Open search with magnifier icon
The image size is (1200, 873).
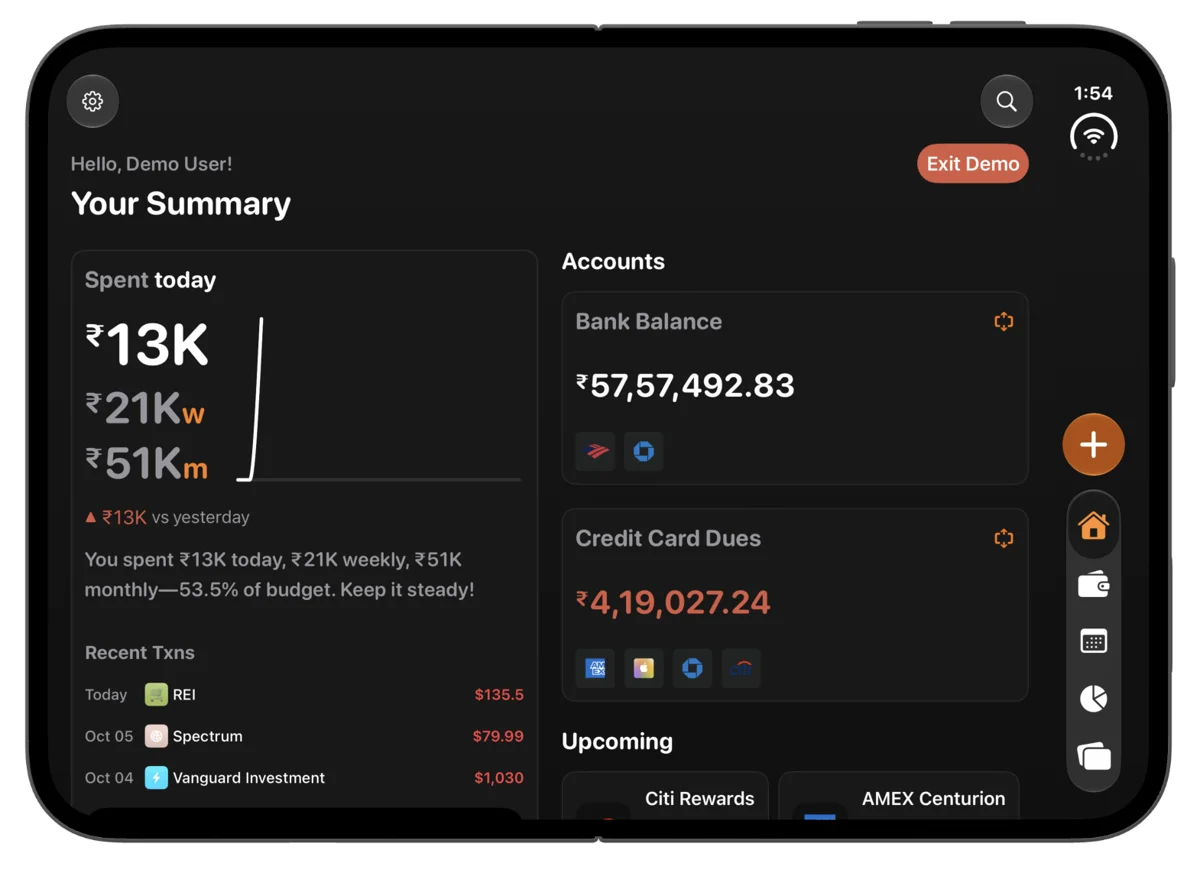coord(1006,101)
